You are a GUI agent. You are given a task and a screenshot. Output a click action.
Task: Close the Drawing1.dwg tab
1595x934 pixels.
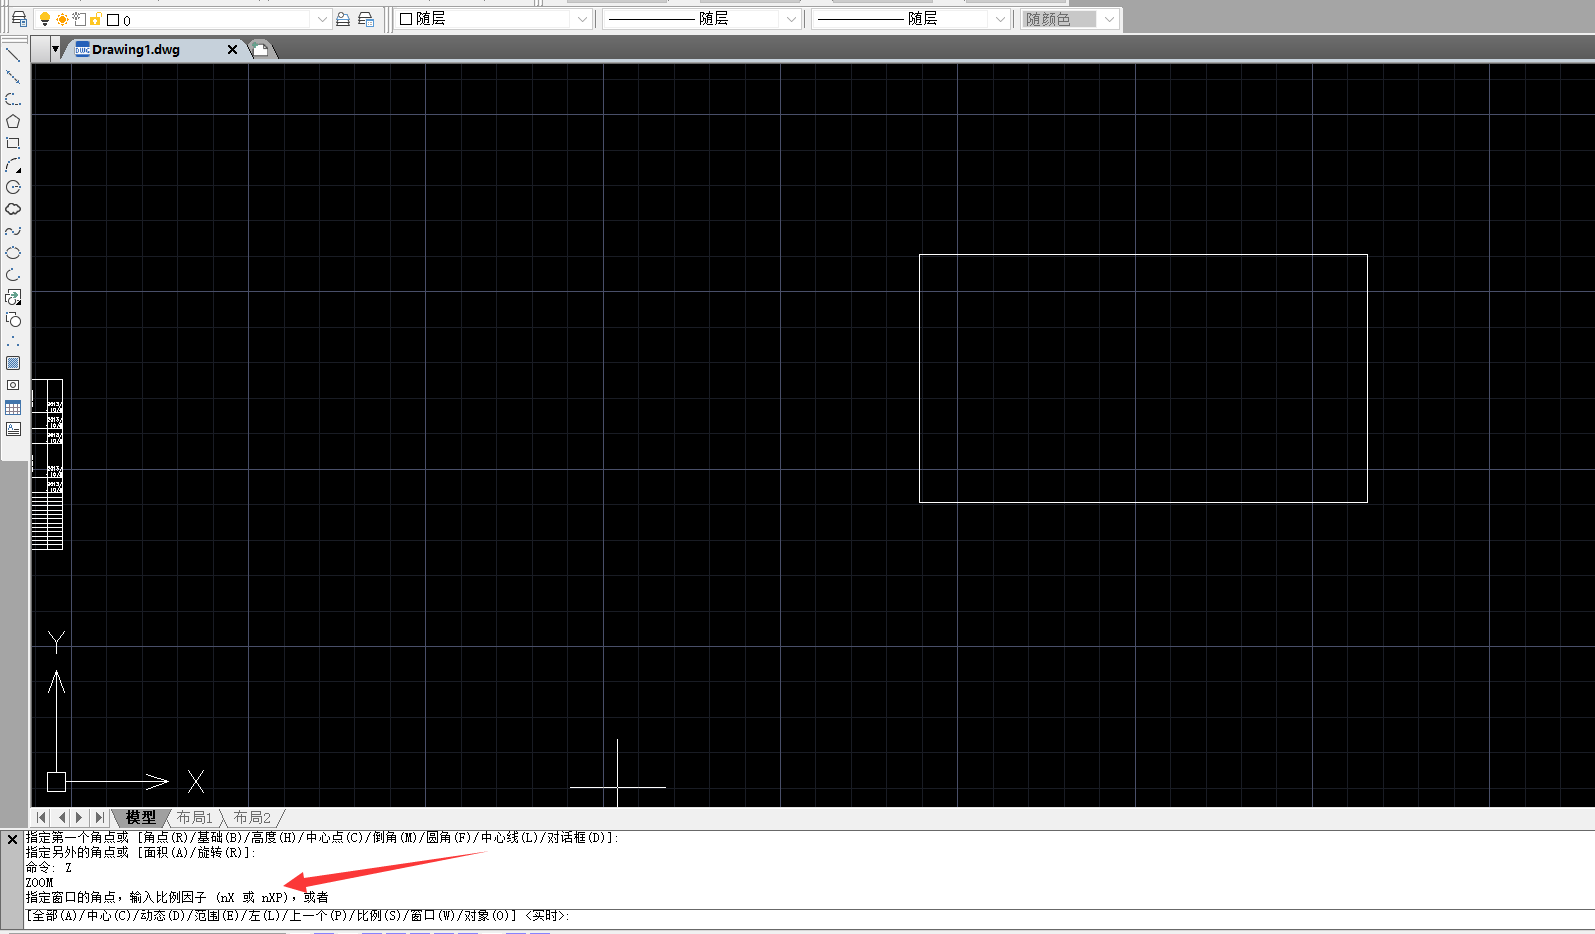click(x=233, y=49)
